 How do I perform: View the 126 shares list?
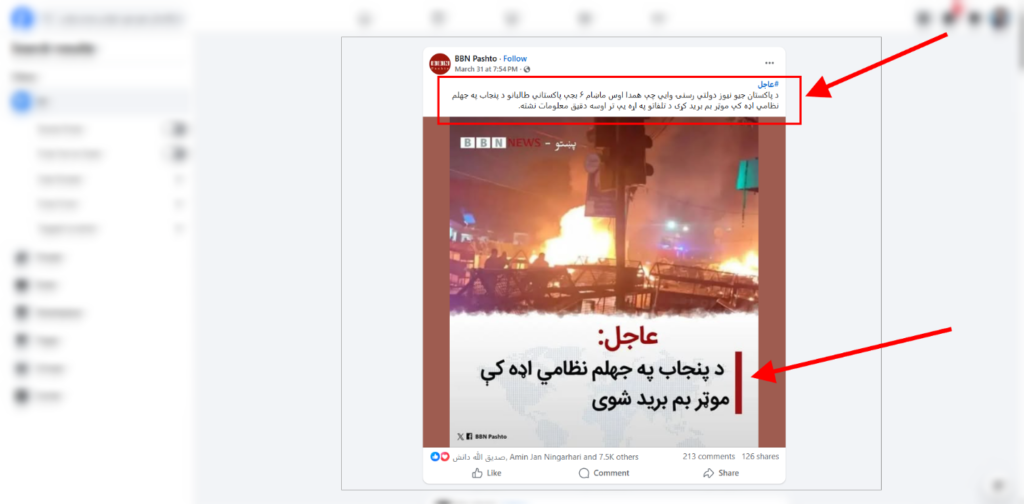760,456
